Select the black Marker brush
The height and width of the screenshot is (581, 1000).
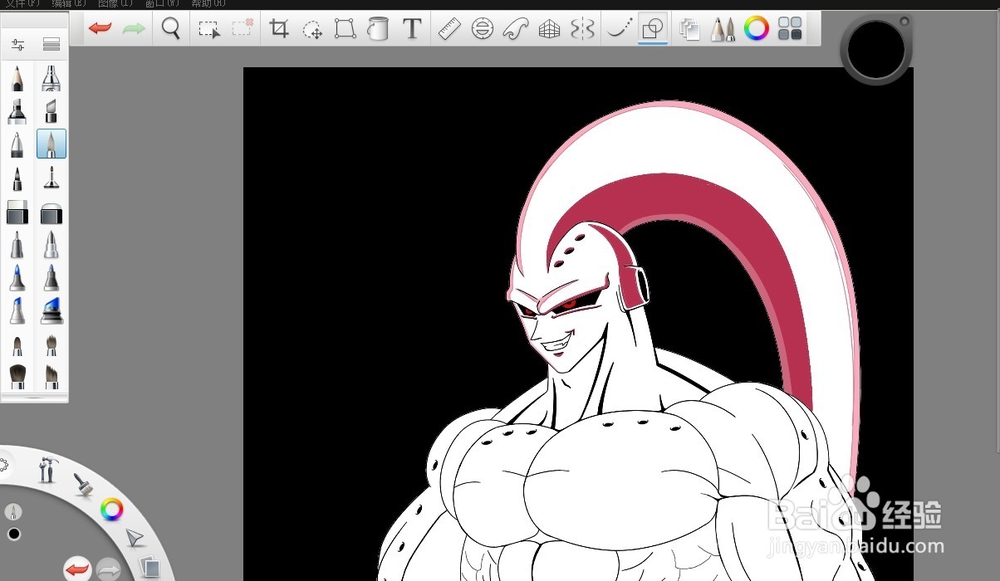coord(17,111)
